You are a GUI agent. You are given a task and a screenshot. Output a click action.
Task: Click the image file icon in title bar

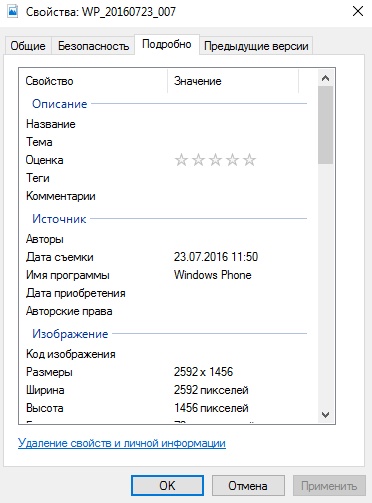click(x=13, y=12)
